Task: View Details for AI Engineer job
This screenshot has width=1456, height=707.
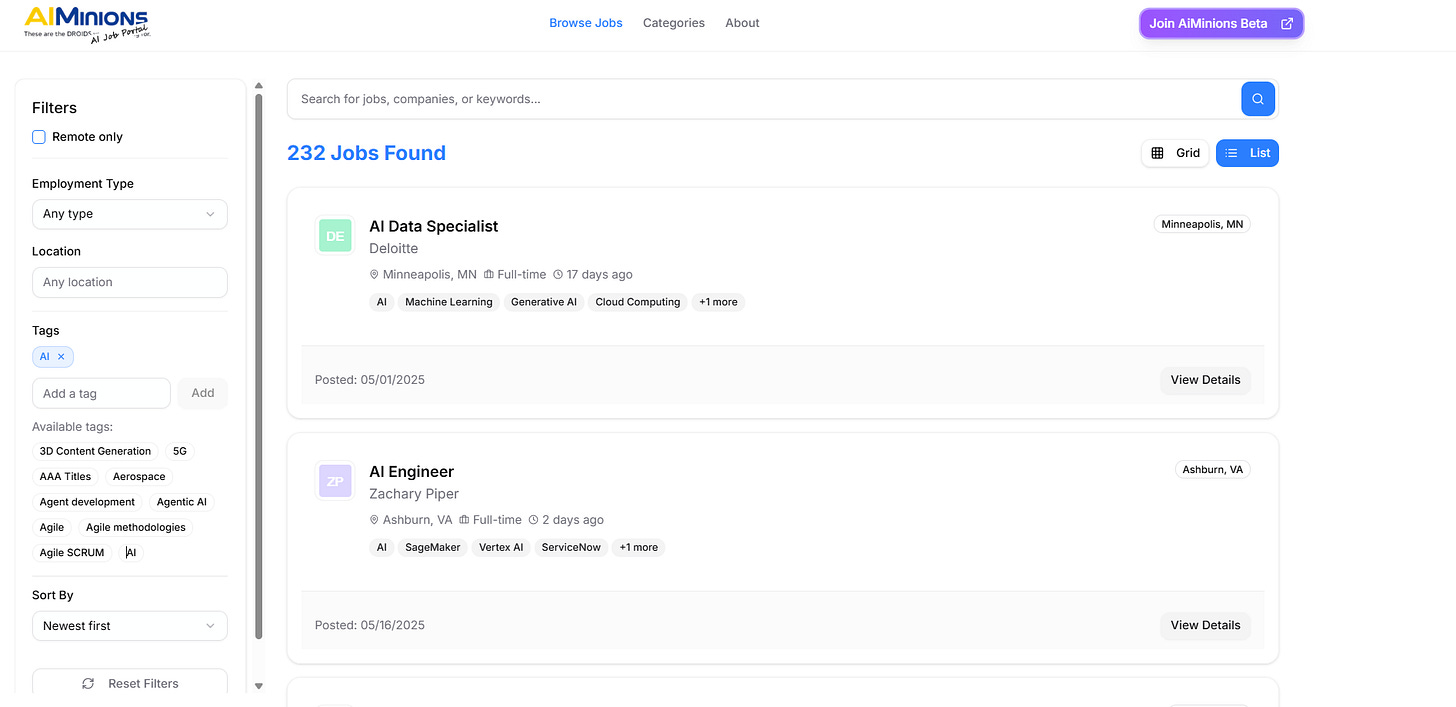Action: click(1205, 625)
